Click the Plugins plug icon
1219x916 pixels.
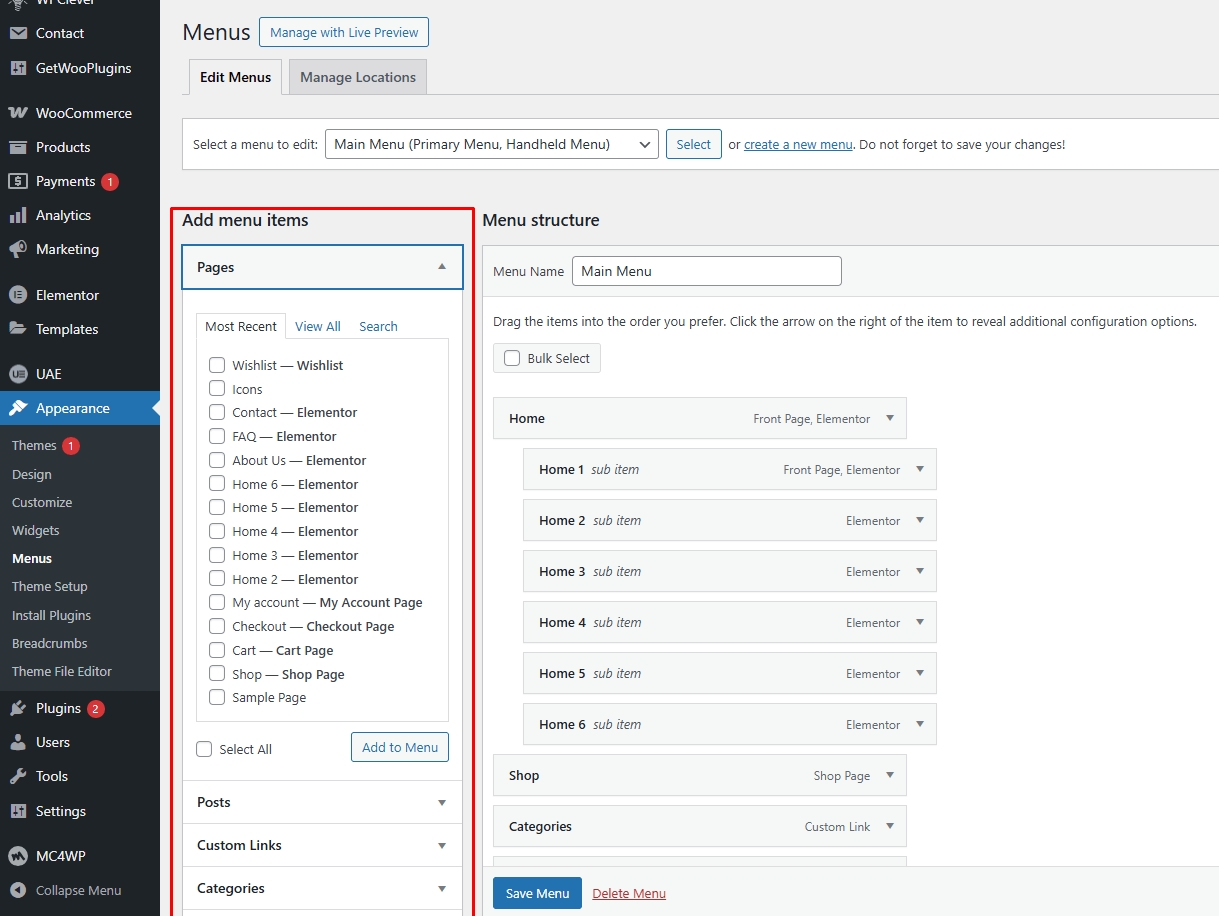[17, 708]
